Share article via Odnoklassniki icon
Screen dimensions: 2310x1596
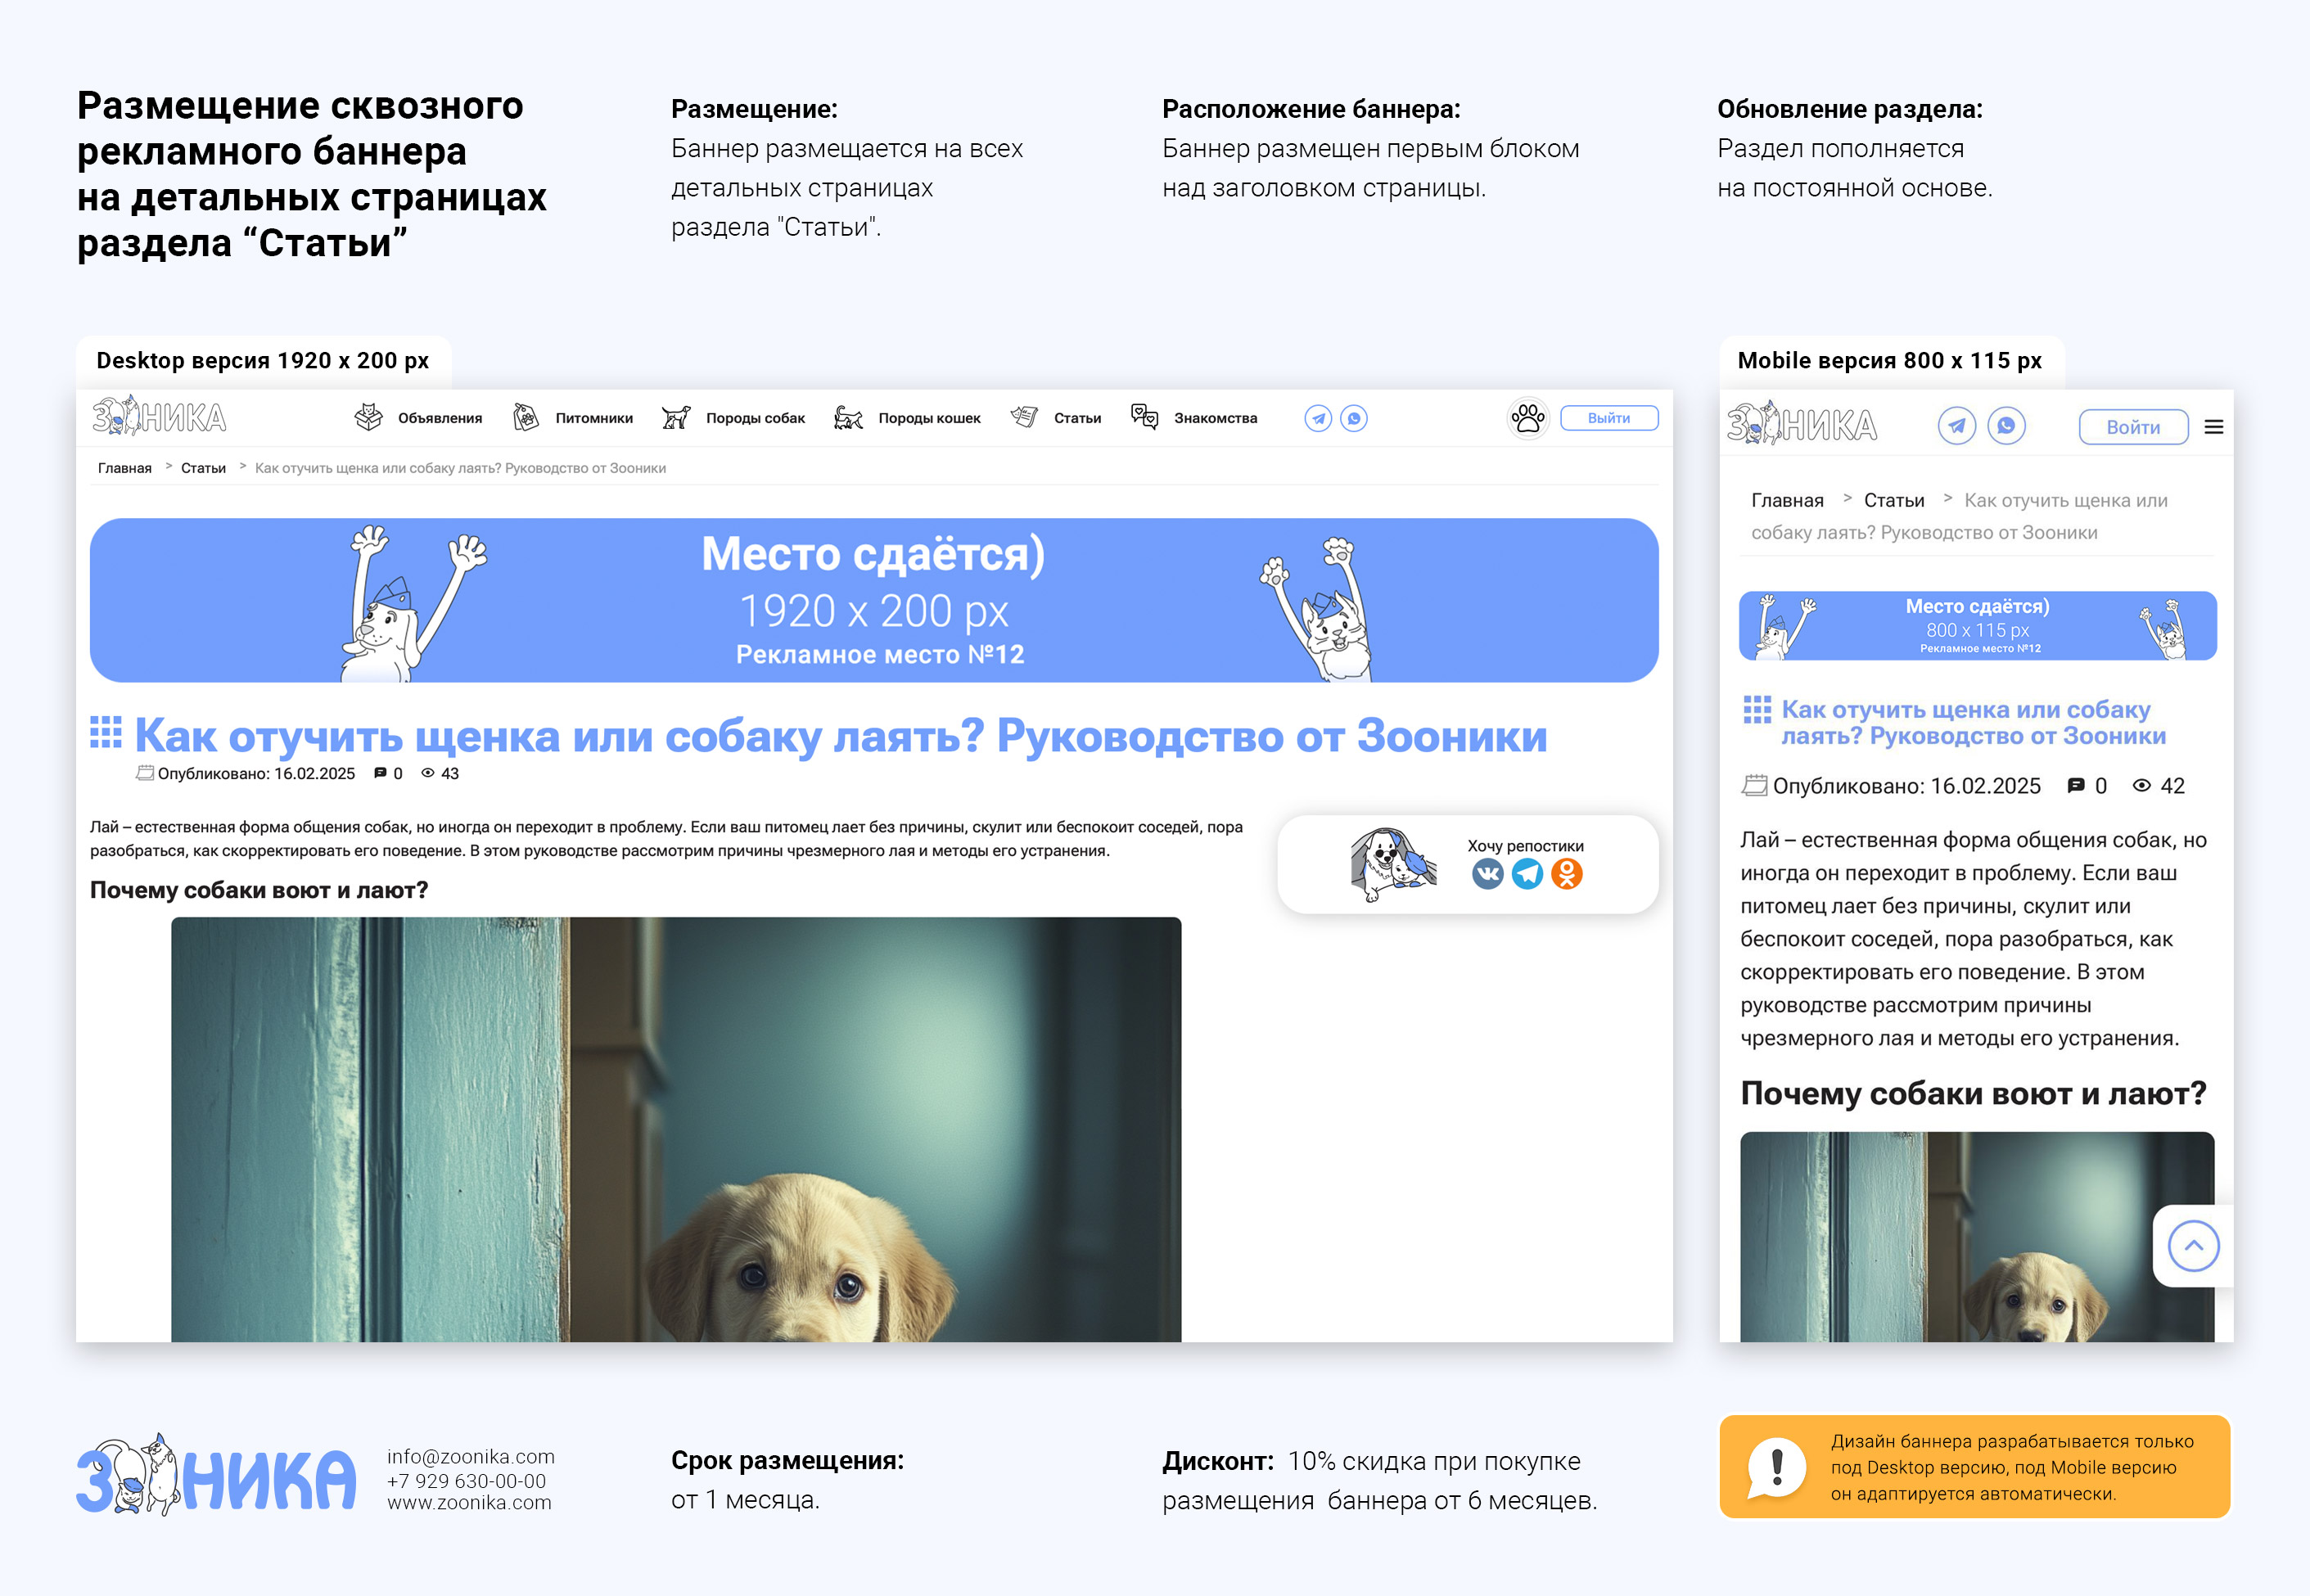tap(1567, 874)
